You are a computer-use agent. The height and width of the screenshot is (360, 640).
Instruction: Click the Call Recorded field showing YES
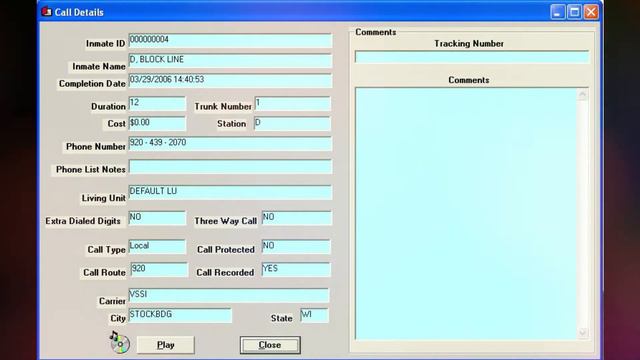[296, 269]
